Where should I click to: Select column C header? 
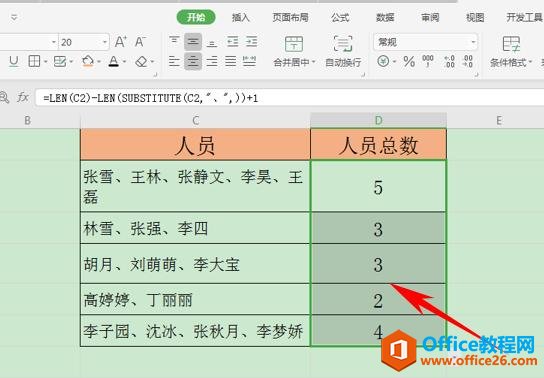pyautogui.click(x=195, y=121)
